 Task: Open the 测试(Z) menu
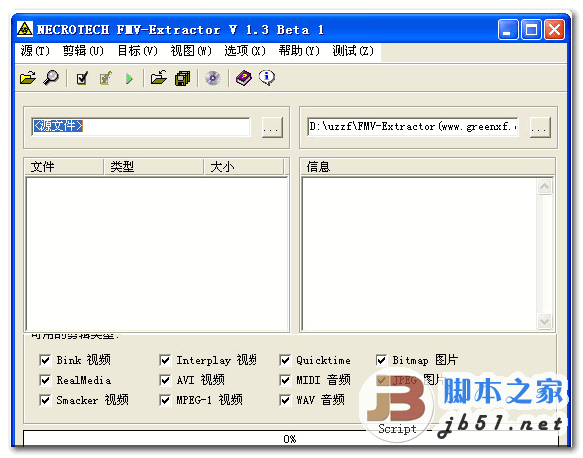353,51
